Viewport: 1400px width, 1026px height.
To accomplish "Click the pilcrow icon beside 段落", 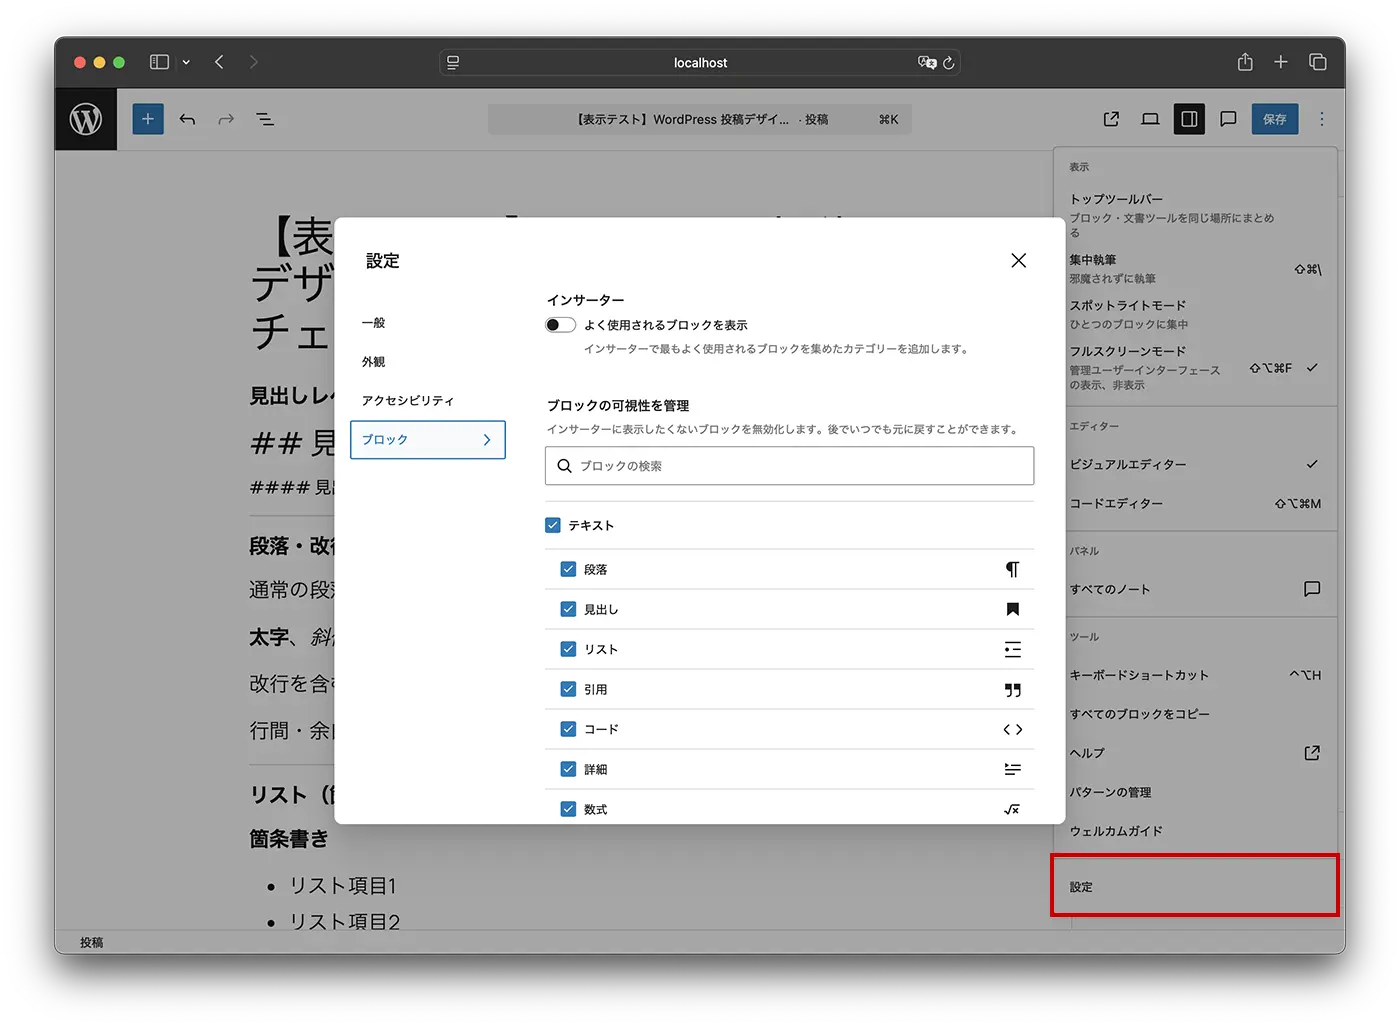I will pos(1012,568).
